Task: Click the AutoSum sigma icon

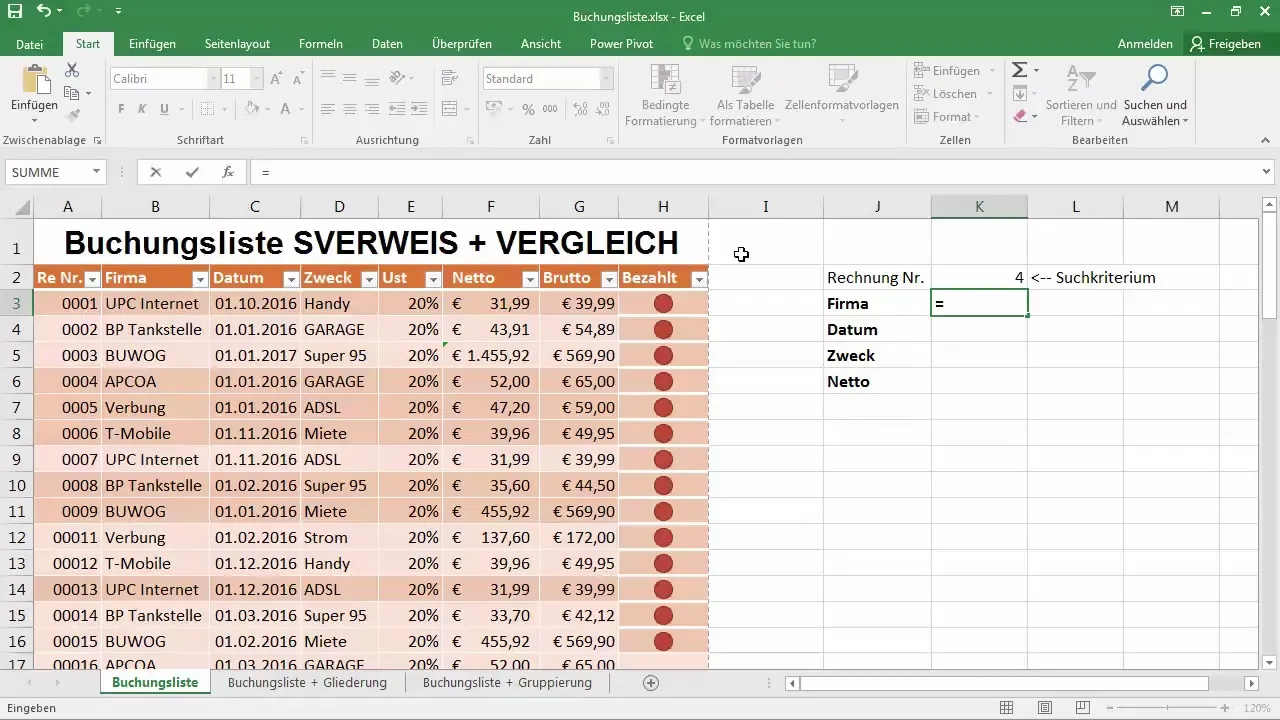Action: (1019, 70)
